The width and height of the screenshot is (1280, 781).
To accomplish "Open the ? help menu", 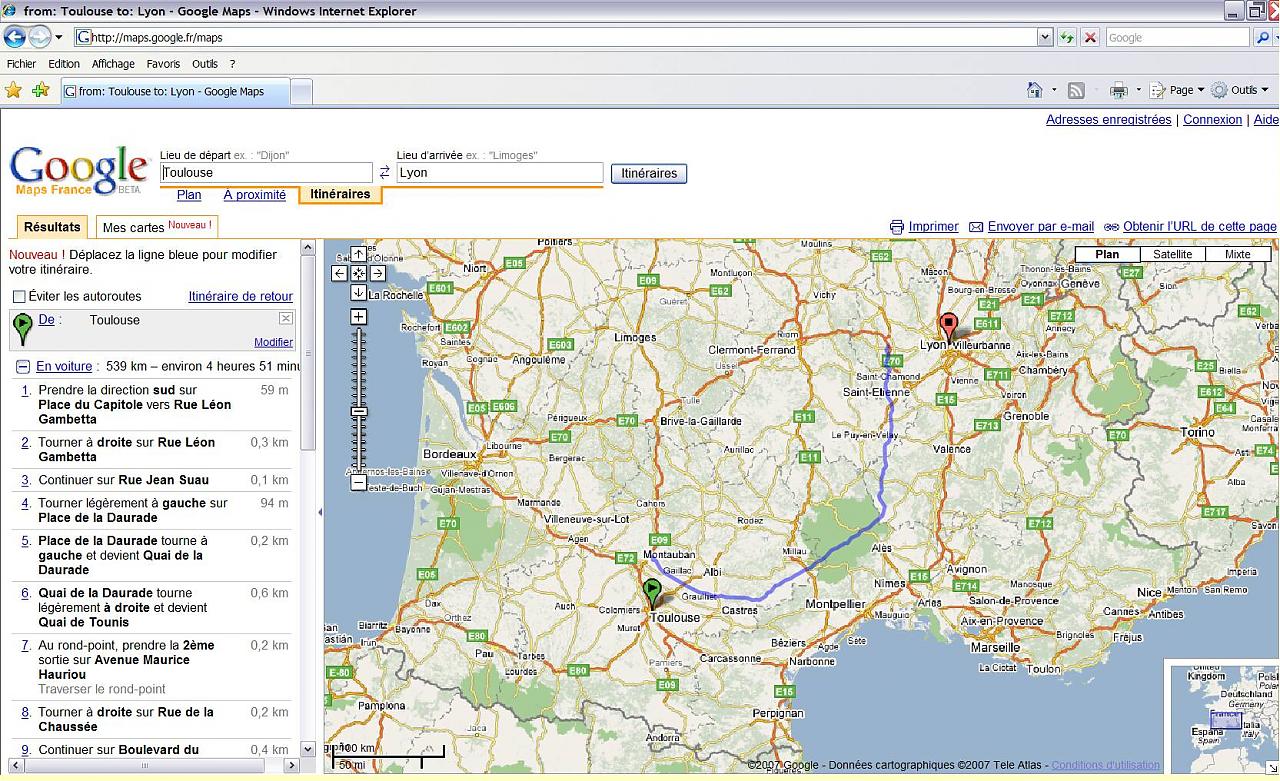I will (x=232, y=64).
